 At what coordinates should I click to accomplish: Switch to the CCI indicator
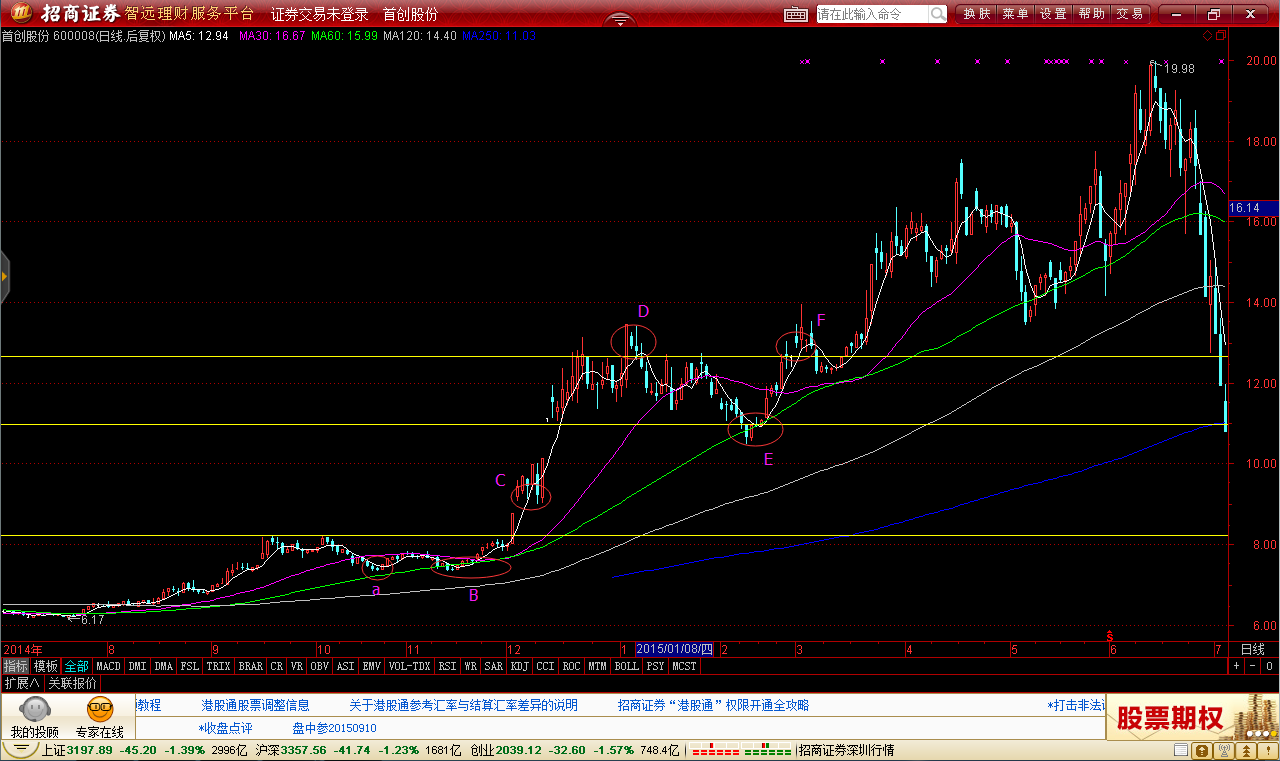click(x=546, y=666)
